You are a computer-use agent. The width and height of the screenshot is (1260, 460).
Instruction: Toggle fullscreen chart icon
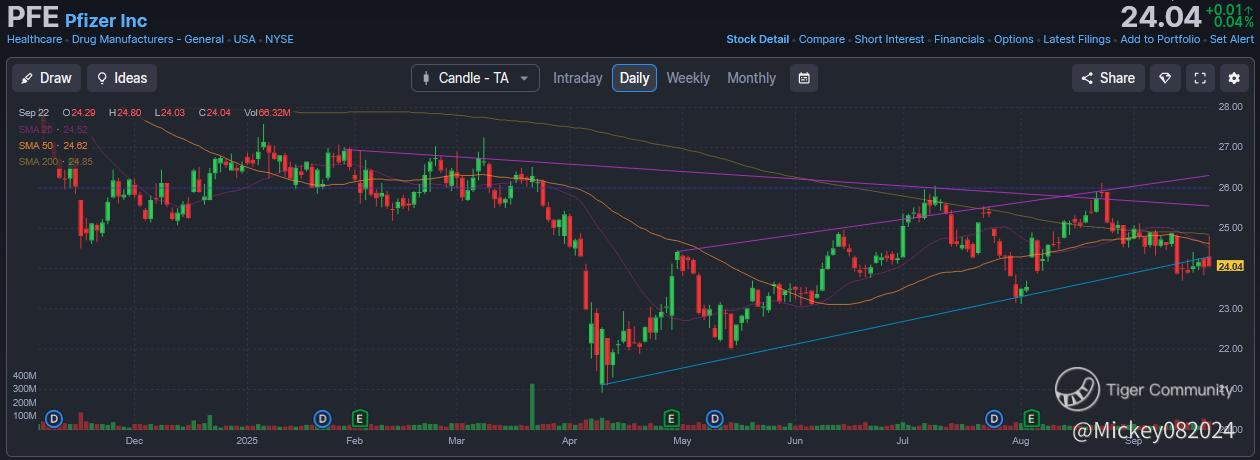[x=1200, y=78]
